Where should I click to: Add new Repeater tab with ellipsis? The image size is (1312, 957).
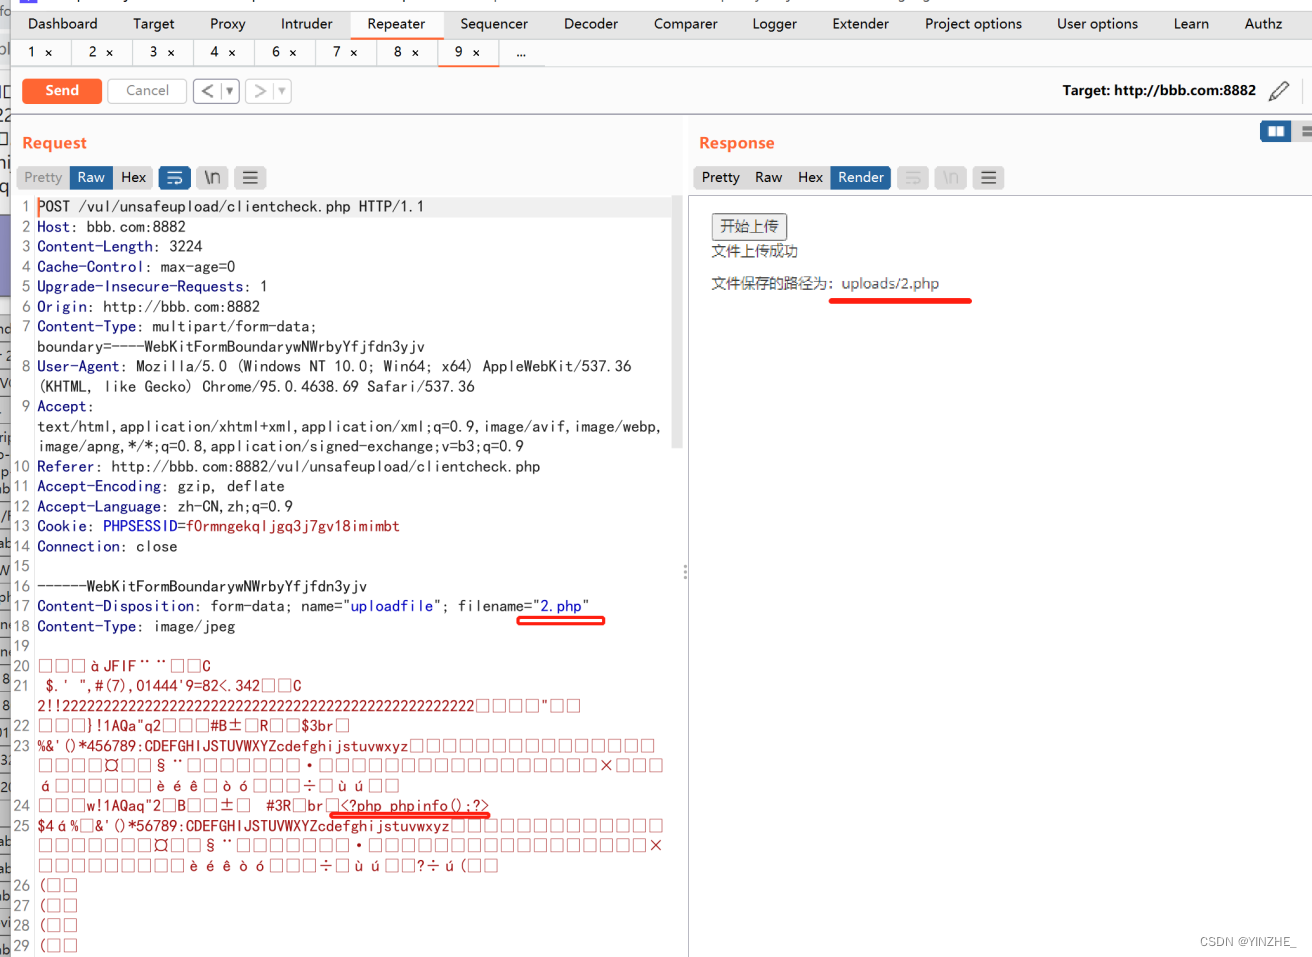pyautogui.click(x=521, y=53)
